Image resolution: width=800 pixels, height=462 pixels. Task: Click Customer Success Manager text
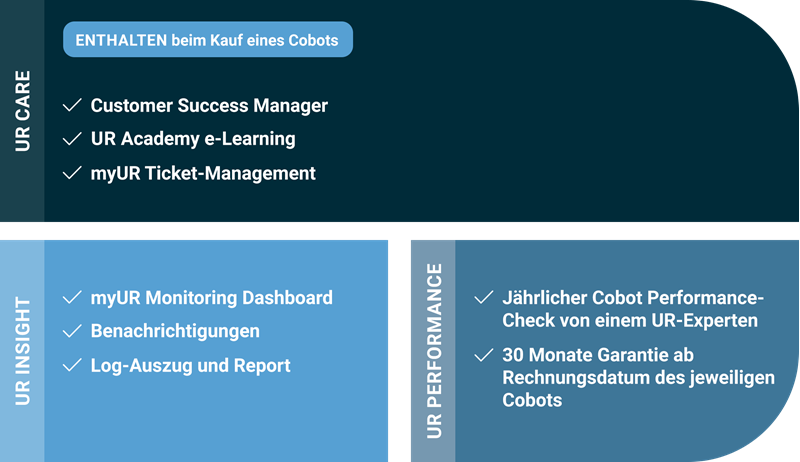209,105
